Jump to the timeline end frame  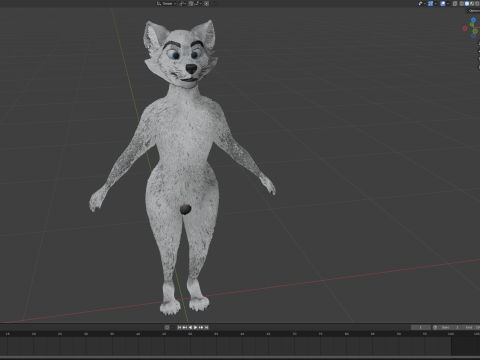pyautogui.click(x=206, y=327)
